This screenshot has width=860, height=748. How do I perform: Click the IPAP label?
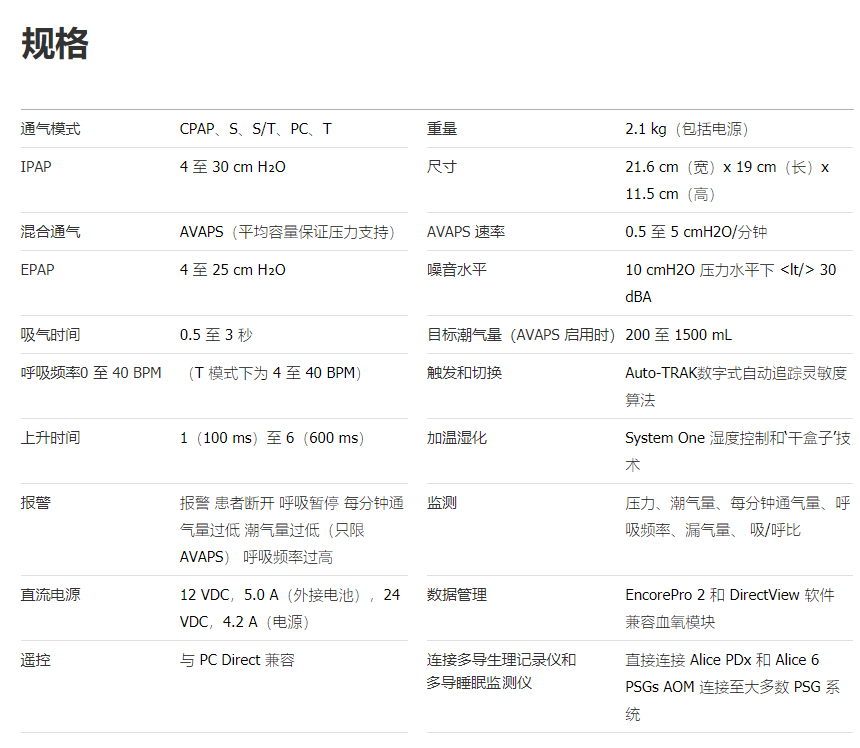coord(36,167)
